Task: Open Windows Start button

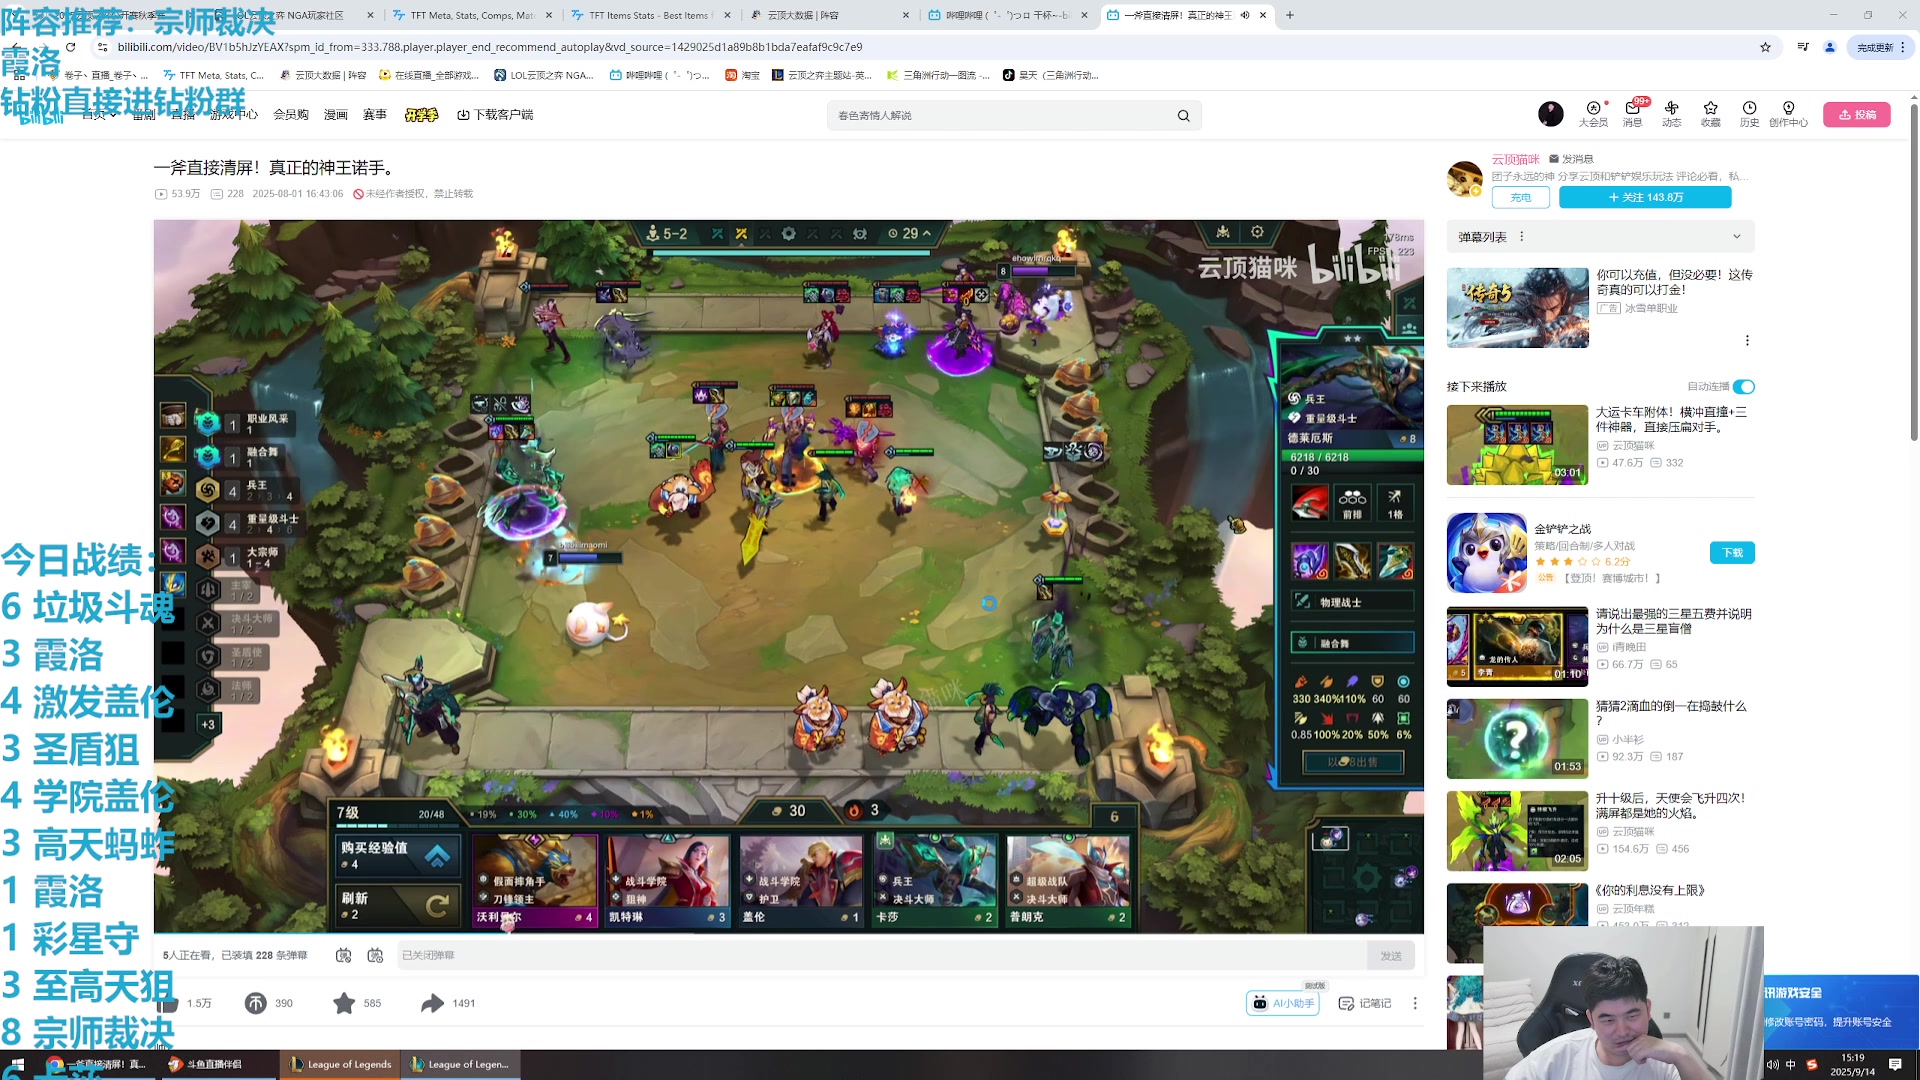Action: [x=17, y=1064]
